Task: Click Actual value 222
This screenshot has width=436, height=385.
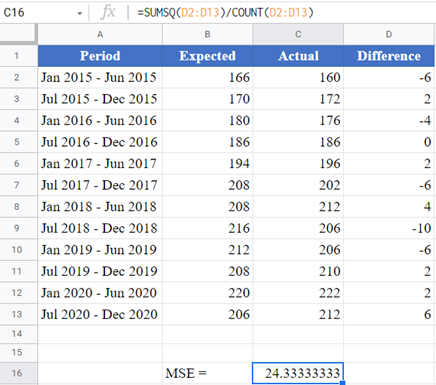Action: 298,293
